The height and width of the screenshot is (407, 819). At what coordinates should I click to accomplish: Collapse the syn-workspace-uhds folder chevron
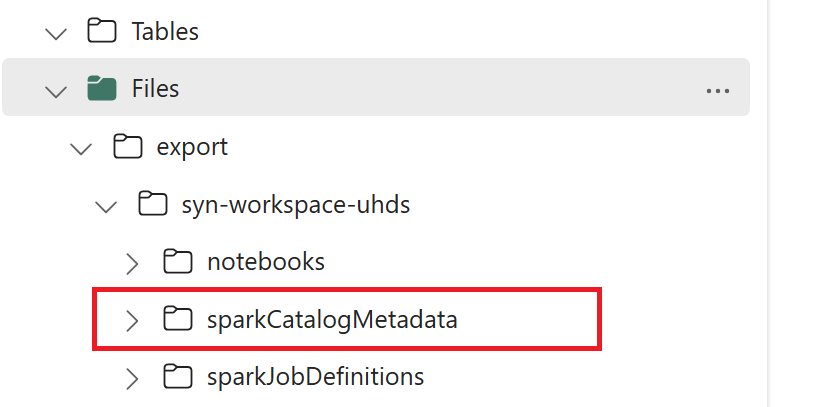tap(106, 206)
